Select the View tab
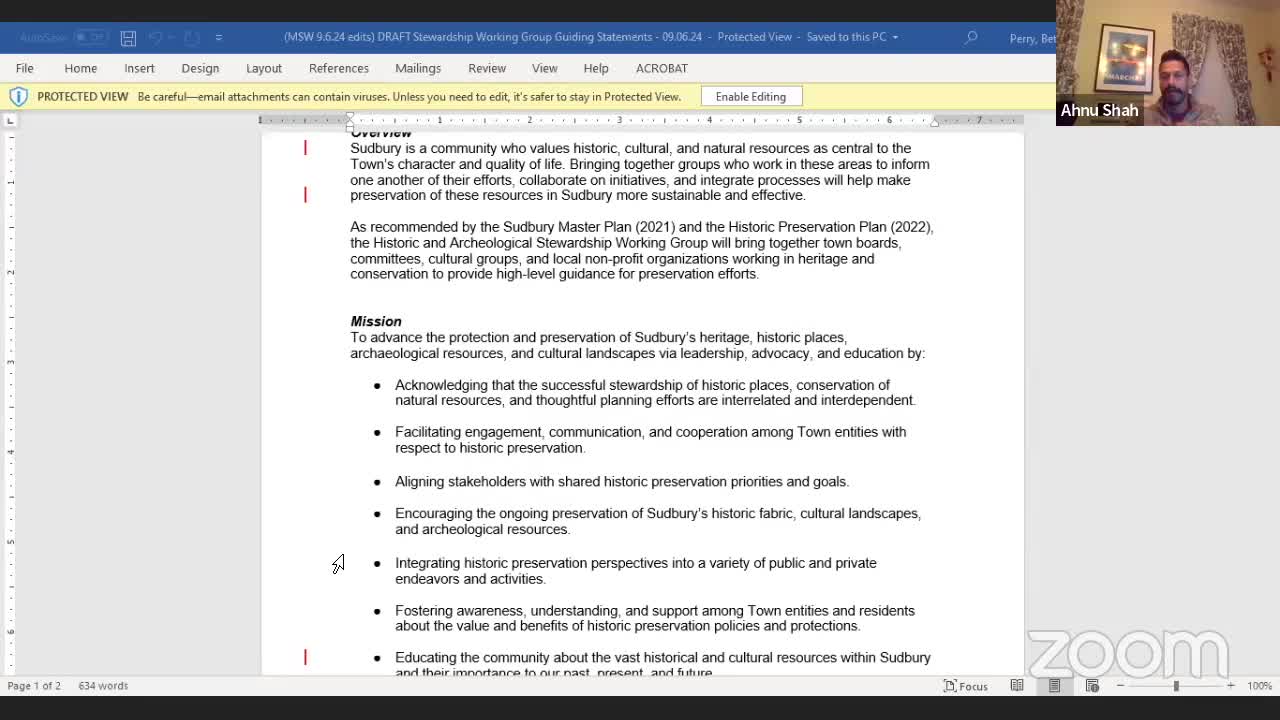Image resolution: width=1280 pixels, height=720 pixels. point(545,68)
